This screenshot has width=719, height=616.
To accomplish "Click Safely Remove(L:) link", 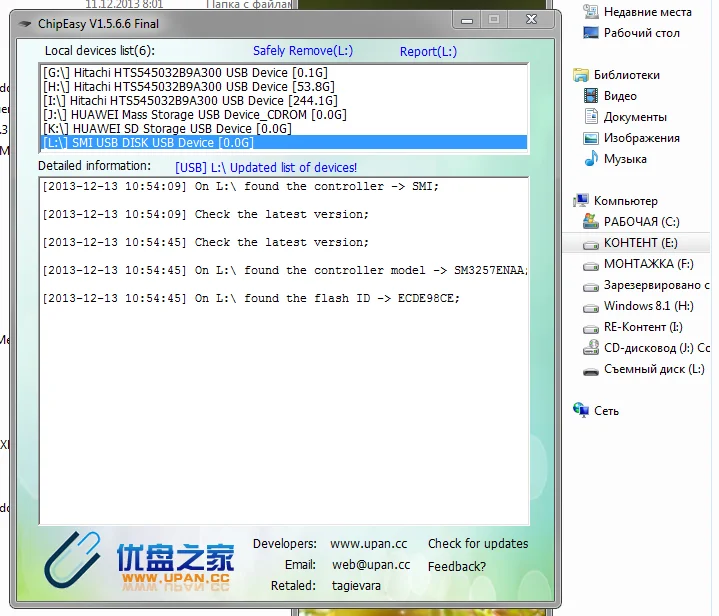I will pos(303,50).
